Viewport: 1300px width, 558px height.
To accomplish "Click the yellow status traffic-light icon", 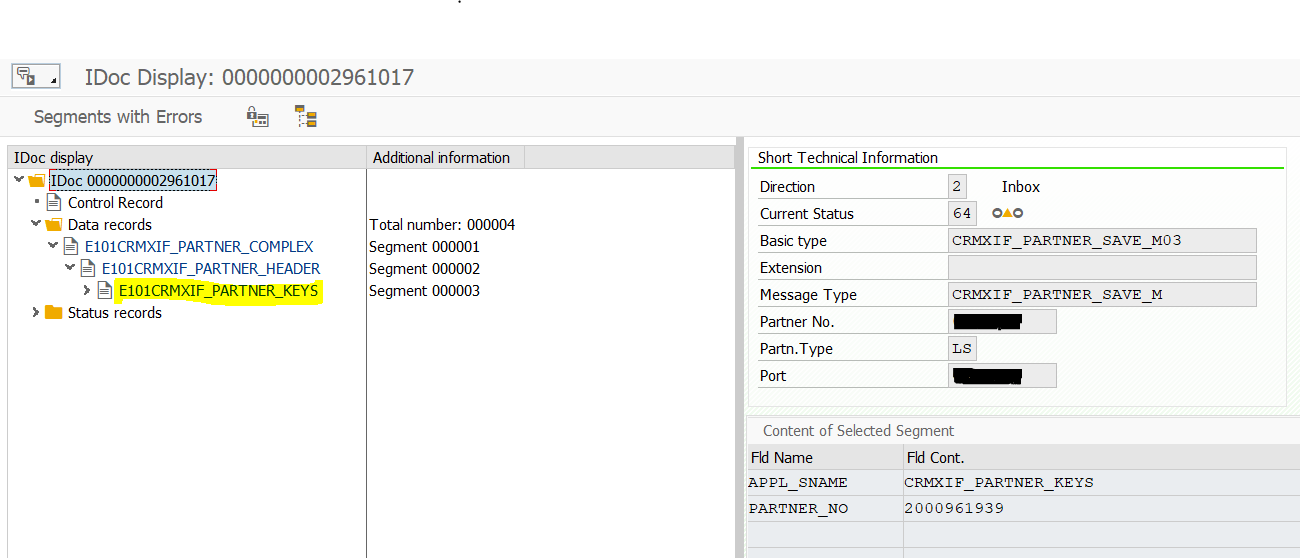I will 1007,213.
